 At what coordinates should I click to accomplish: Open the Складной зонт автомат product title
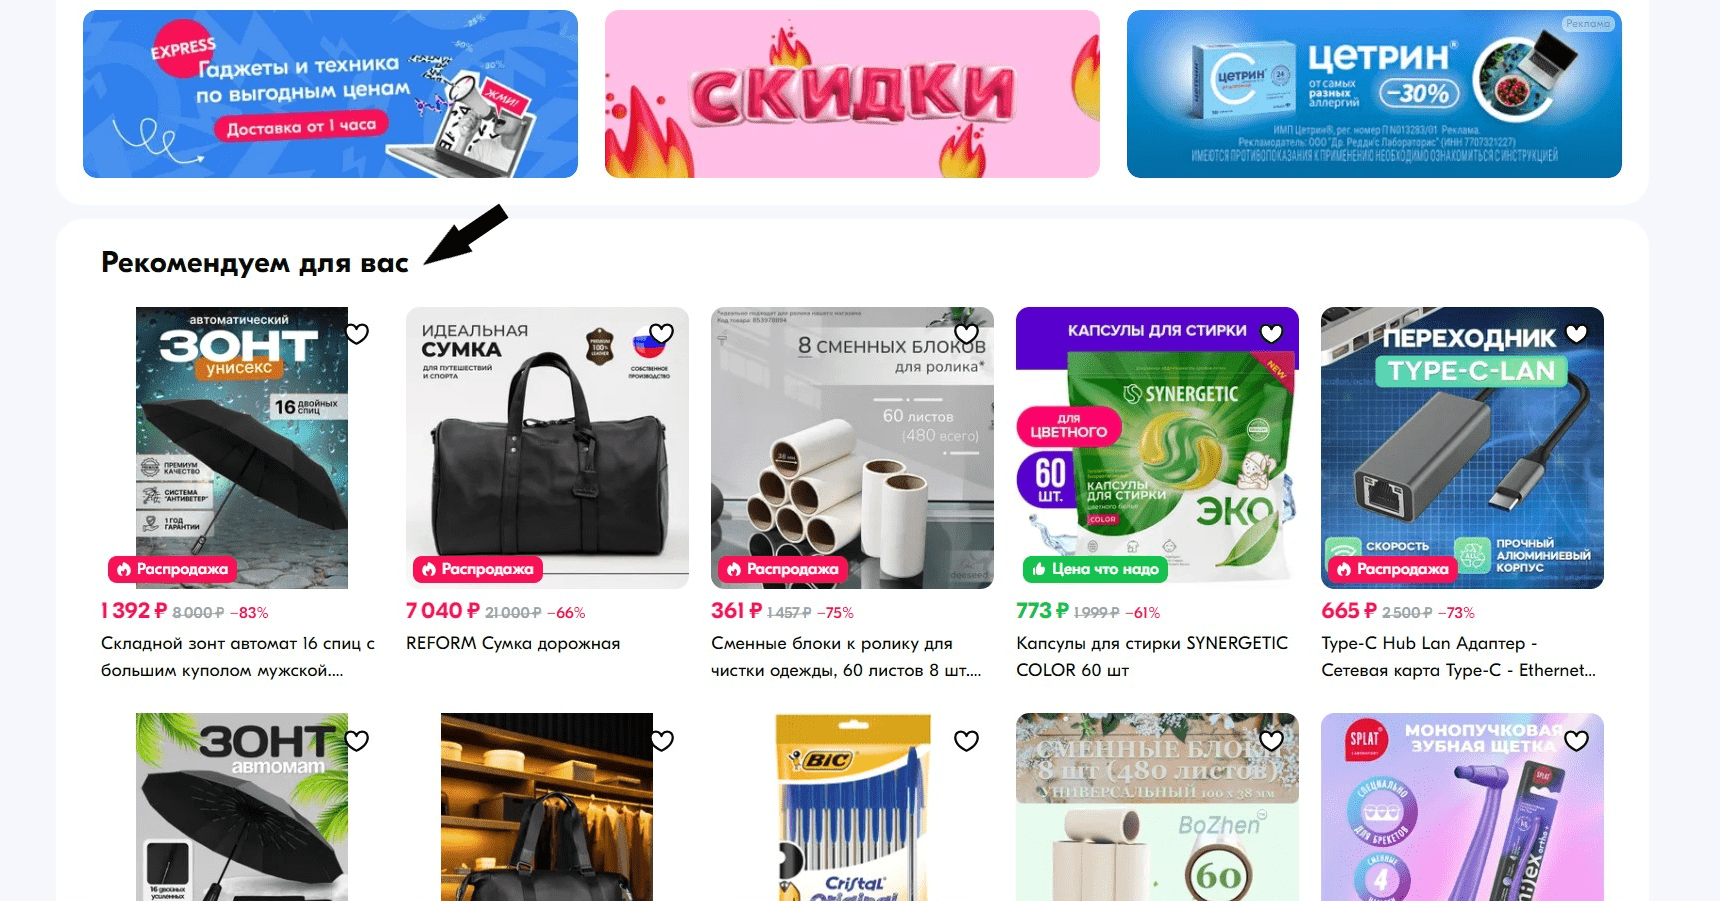click(x=238, y=657)
